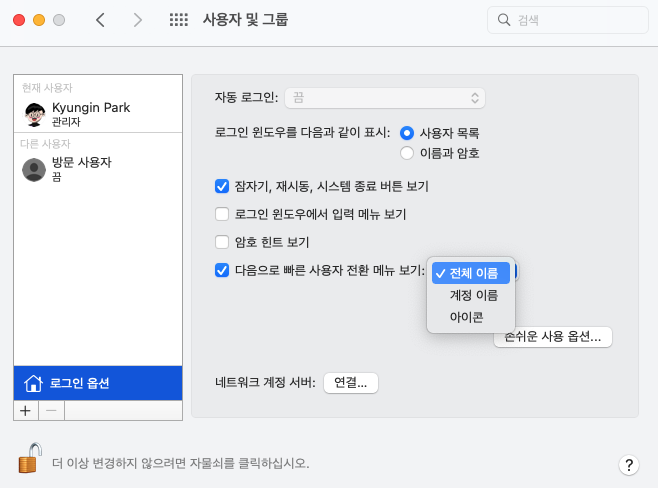Viewport: 658px width, 488px height.
Task: Click the search field 검색
Action: point(568,20)
